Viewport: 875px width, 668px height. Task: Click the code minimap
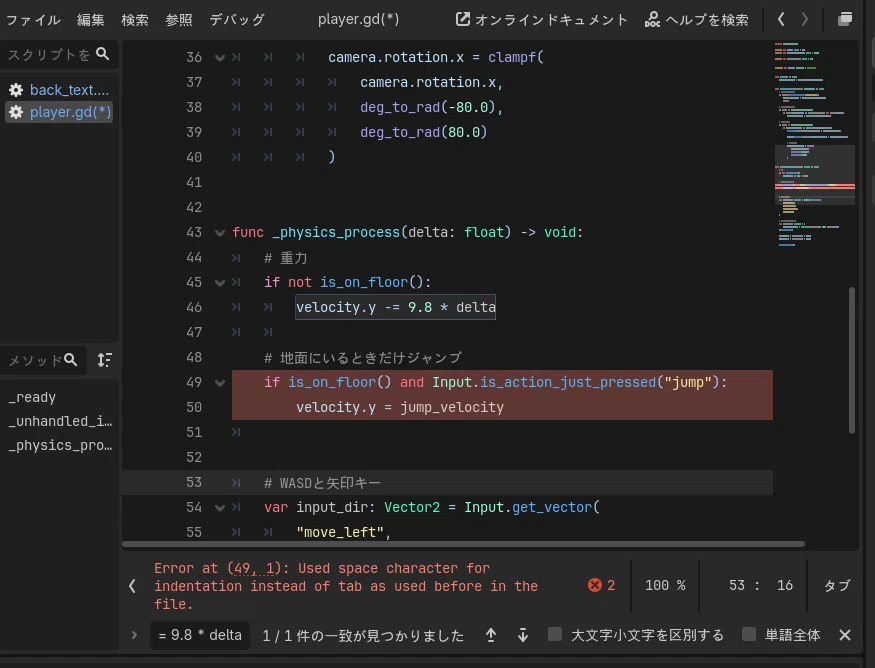(x=815, y=145)
